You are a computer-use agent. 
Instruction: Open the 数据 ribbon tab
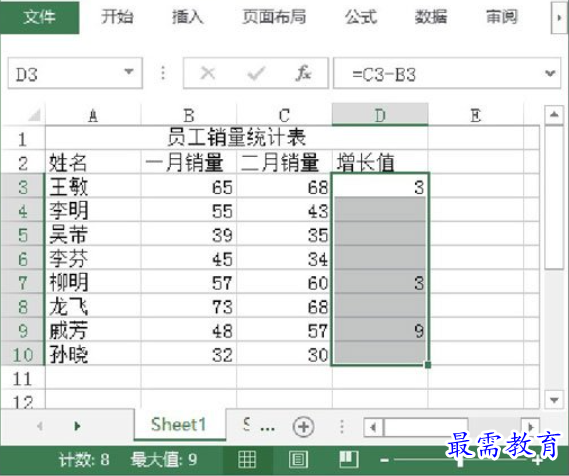pyautogui.click(x=431, y=17)
